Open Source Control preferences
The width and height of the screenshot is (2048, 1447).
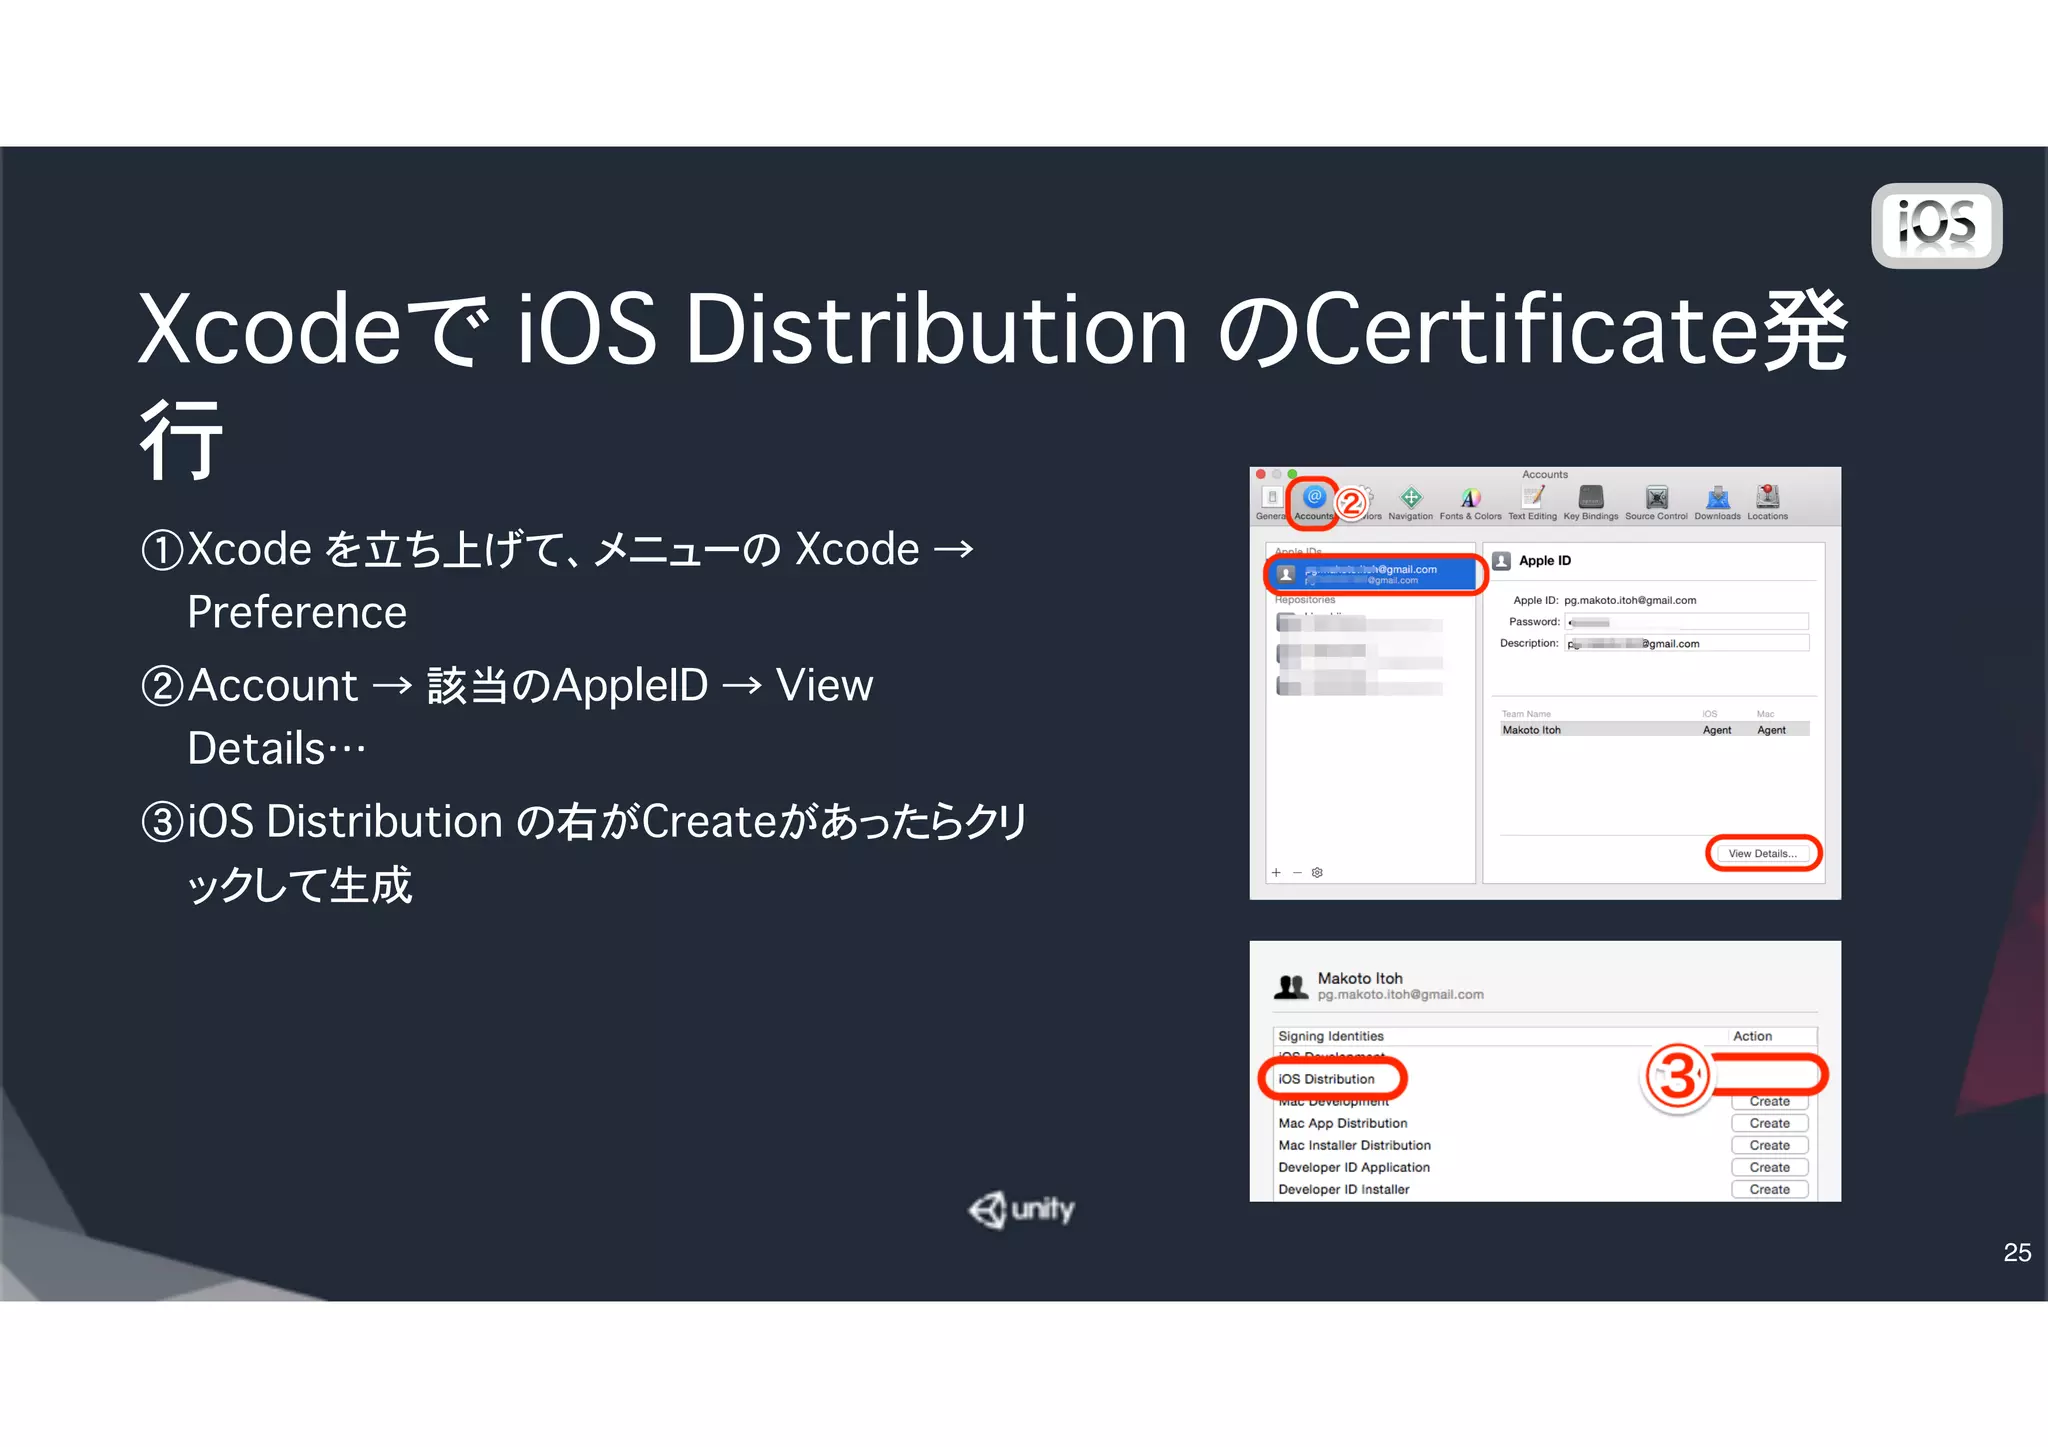tap(1656, 503)
